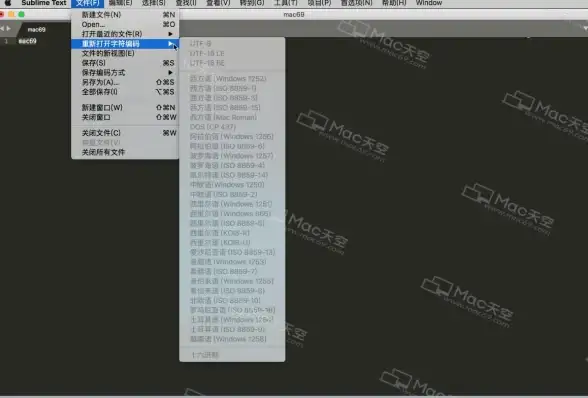Expand the 保存编码方式 submenu

[125, 73]
